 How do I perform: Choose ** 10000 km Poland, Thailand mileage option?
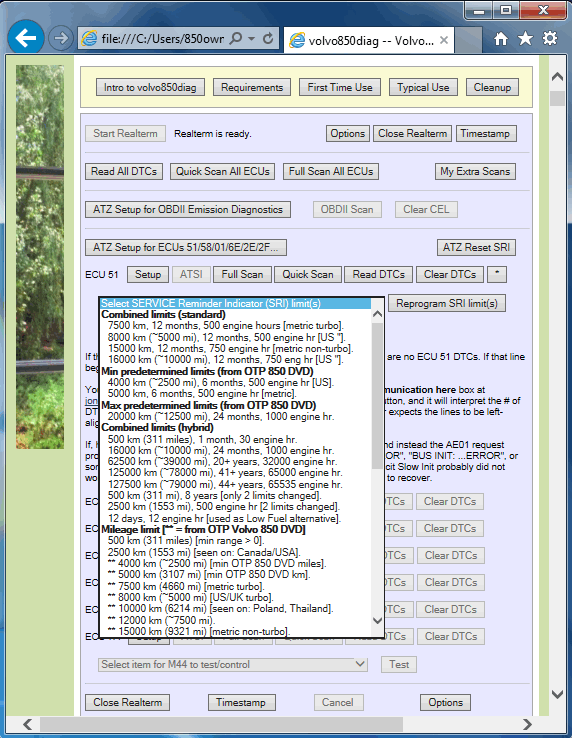pyautogui.click(x=235, y=609)
